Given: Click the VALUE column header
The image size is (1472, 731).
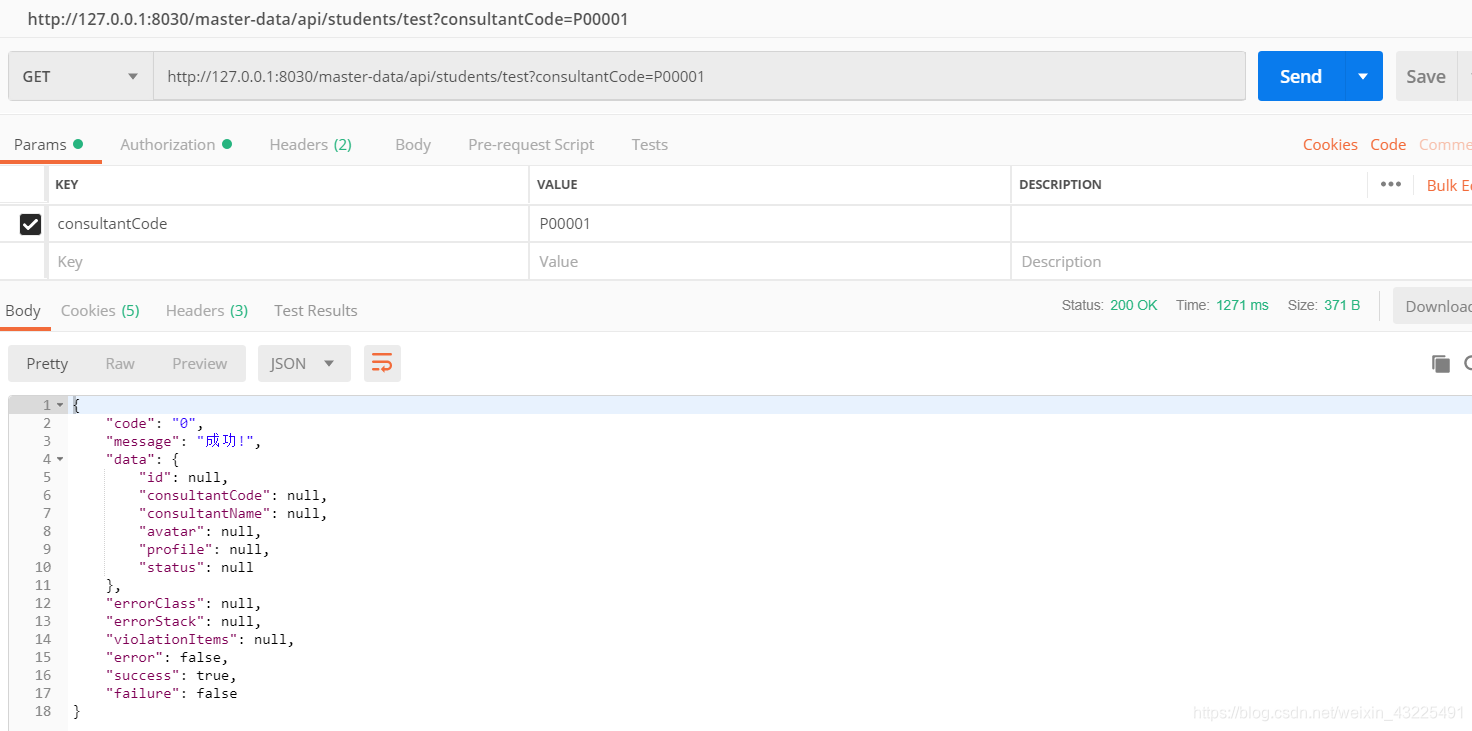Looking at the screenshot, I should pyautogui.click(x=557, y=185).
